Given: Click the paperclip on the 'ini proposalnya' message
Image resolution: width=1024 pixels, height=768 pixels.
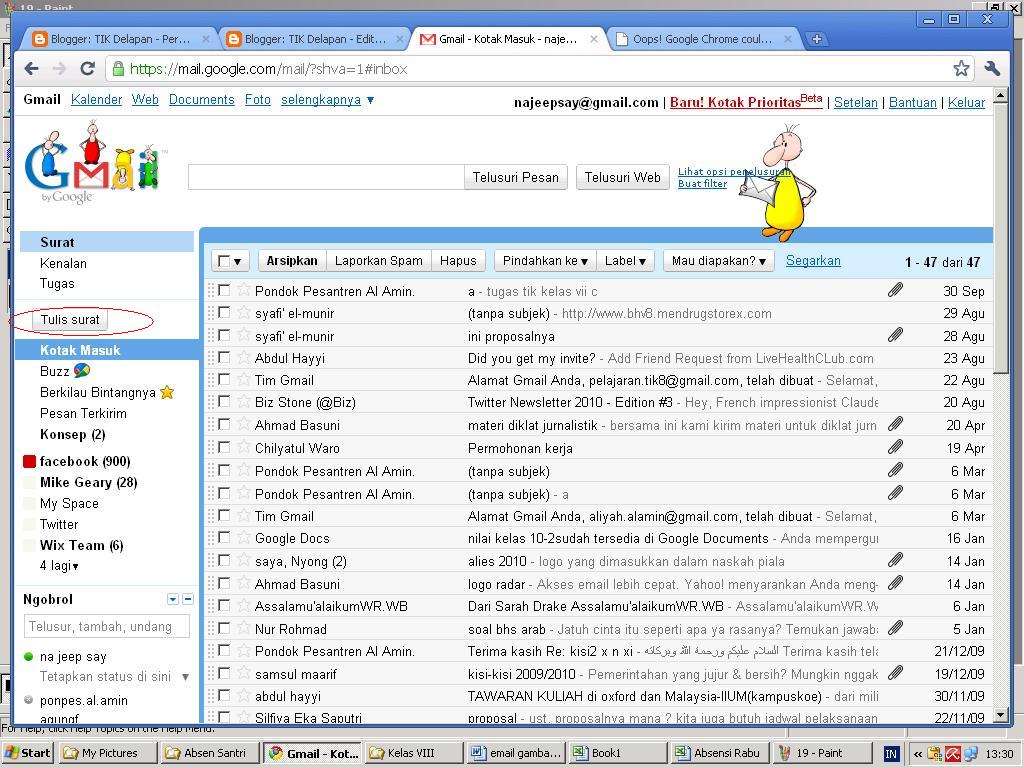Looking at the screenshot, I should click(x=895, y=335).
